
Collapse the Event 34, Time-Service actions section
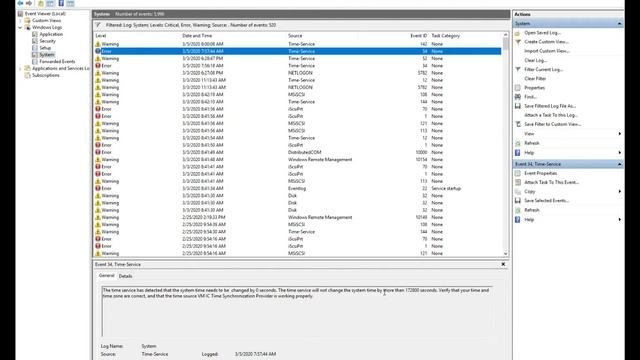tap(619, 164)
